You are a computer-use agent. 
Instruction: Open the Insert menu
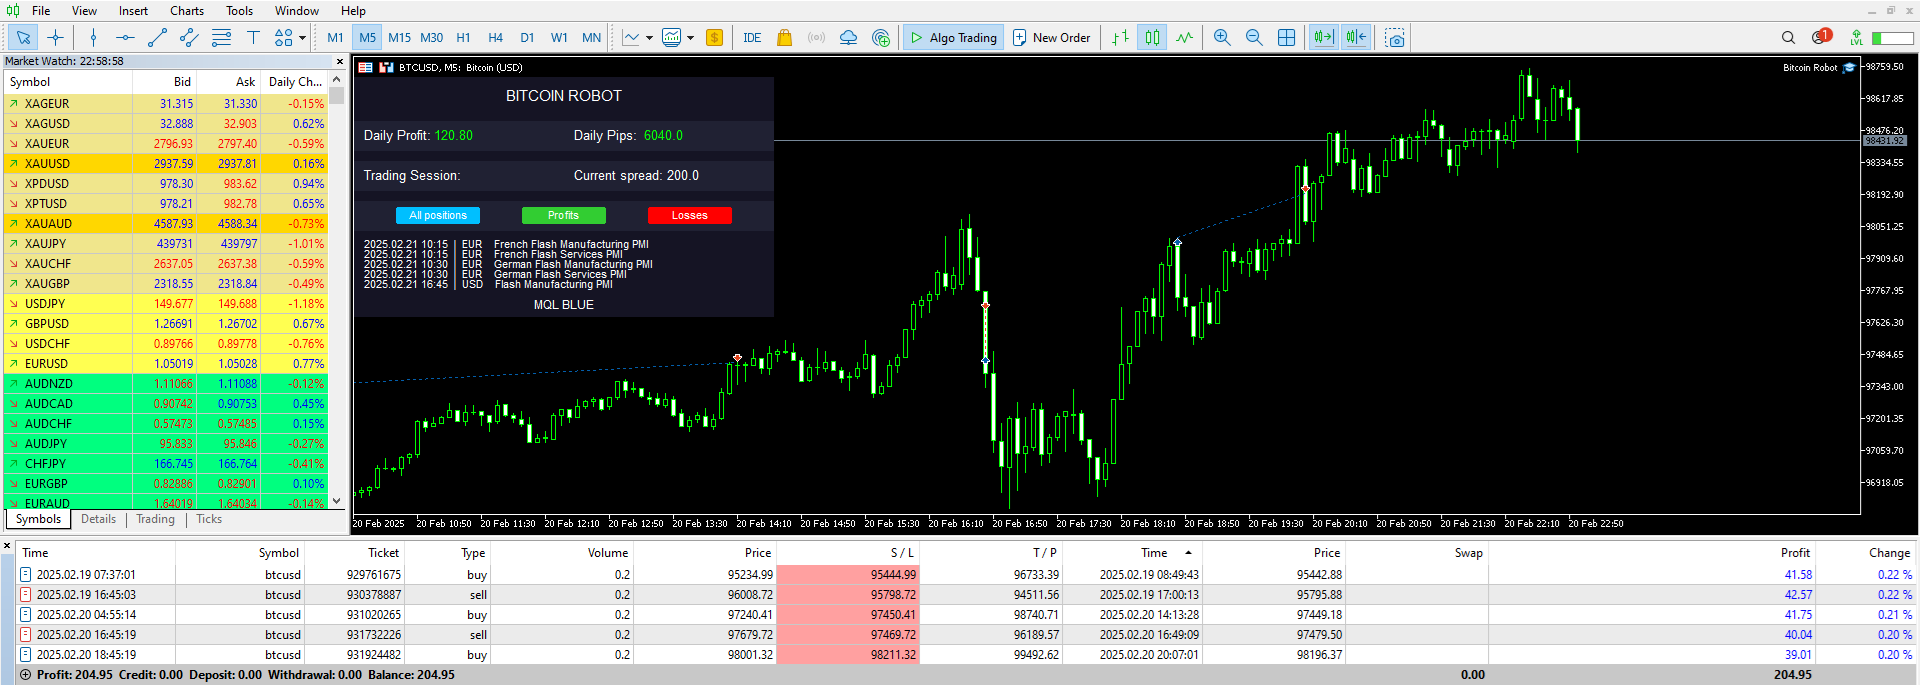pyautogui.click(x=133, y=11)
